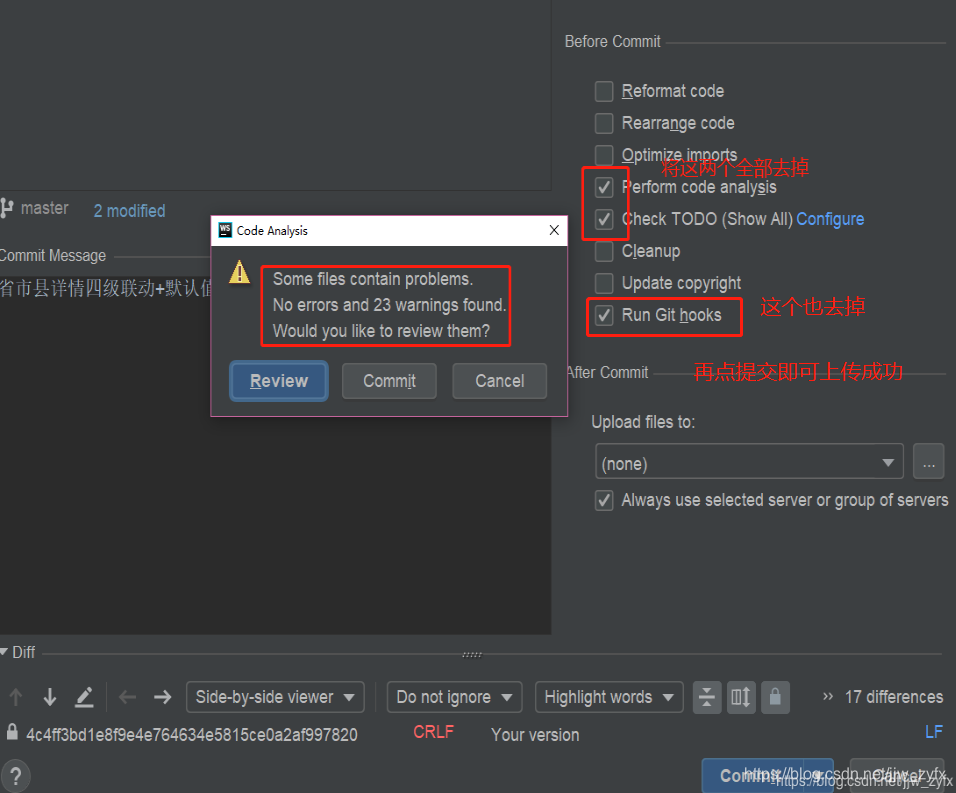Click the forward arrow in Diff toolbar

pyautogui.click(x=162, y=697)
